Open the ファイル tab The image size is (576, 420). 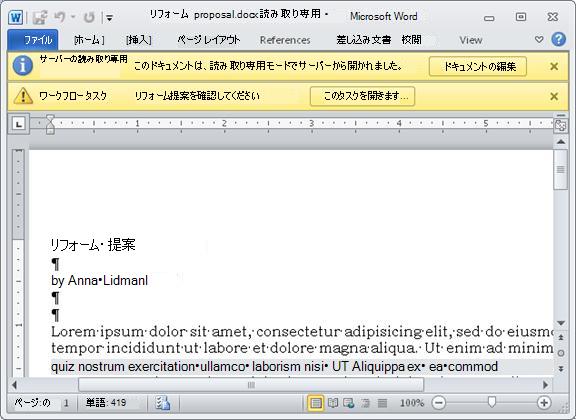pyautogui.click(x=33, y=40)
